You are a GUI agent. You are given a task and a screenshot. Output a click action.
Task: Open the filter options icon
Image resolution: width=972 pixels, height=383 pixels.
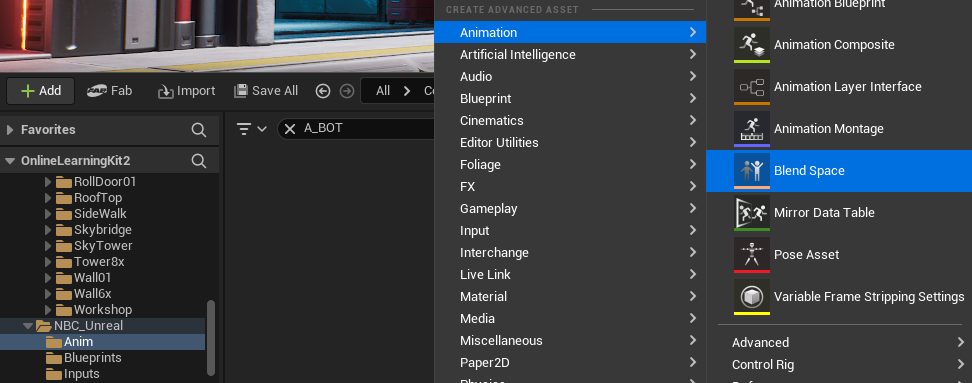click(251, 129)
